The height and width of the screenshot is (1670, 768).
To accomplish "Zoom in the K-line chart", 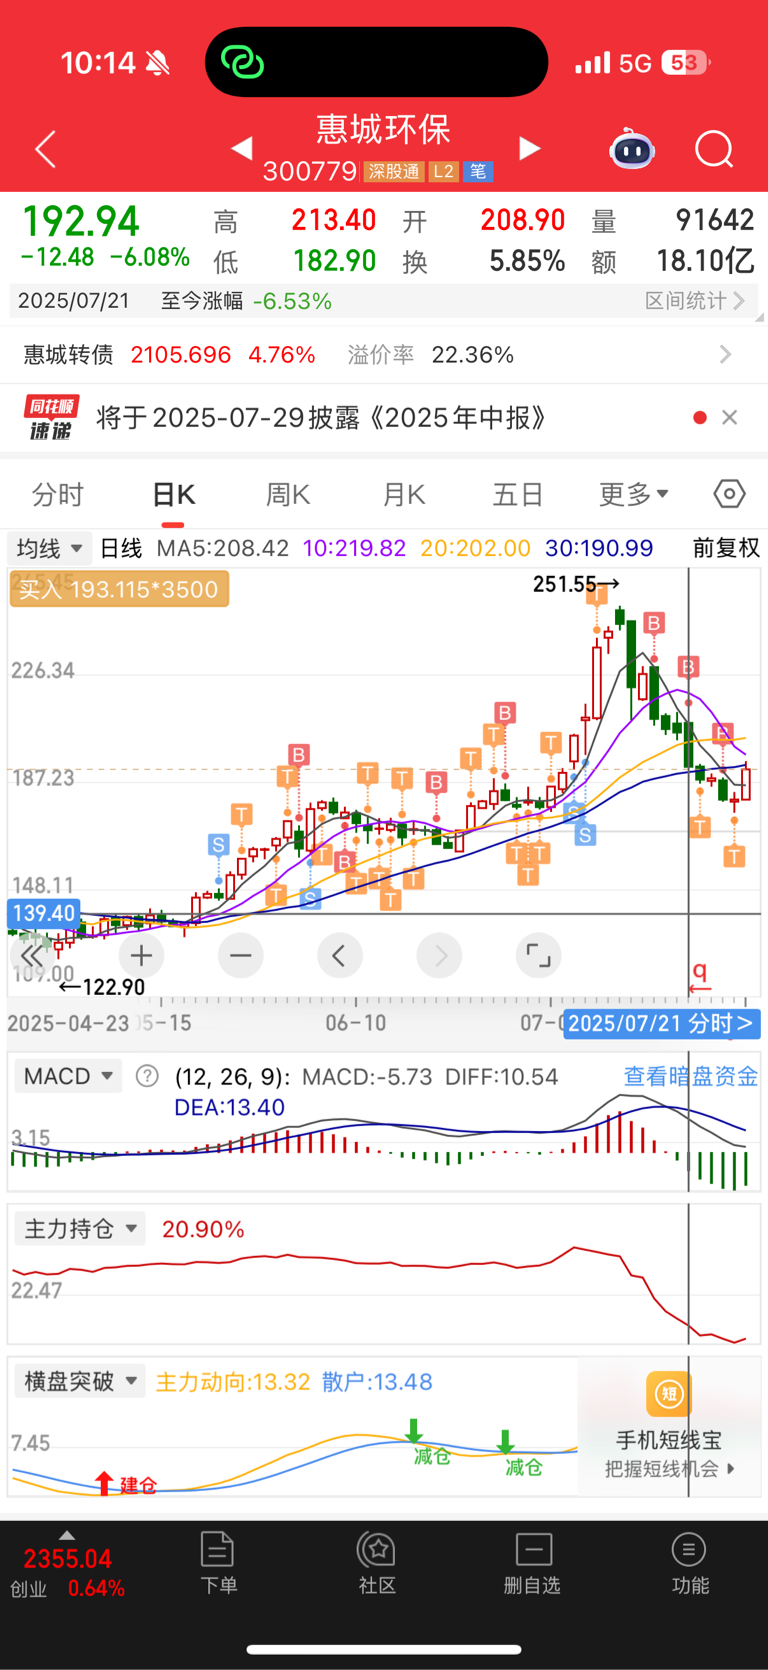I will 141,956.
